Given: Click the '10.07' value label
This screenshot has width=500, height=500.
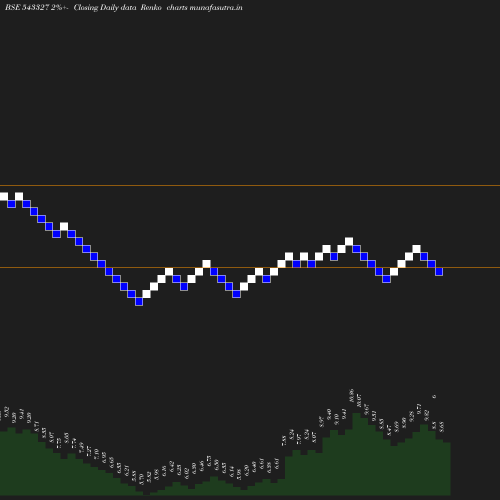Looking at the screenshot, I should point(359,401).
